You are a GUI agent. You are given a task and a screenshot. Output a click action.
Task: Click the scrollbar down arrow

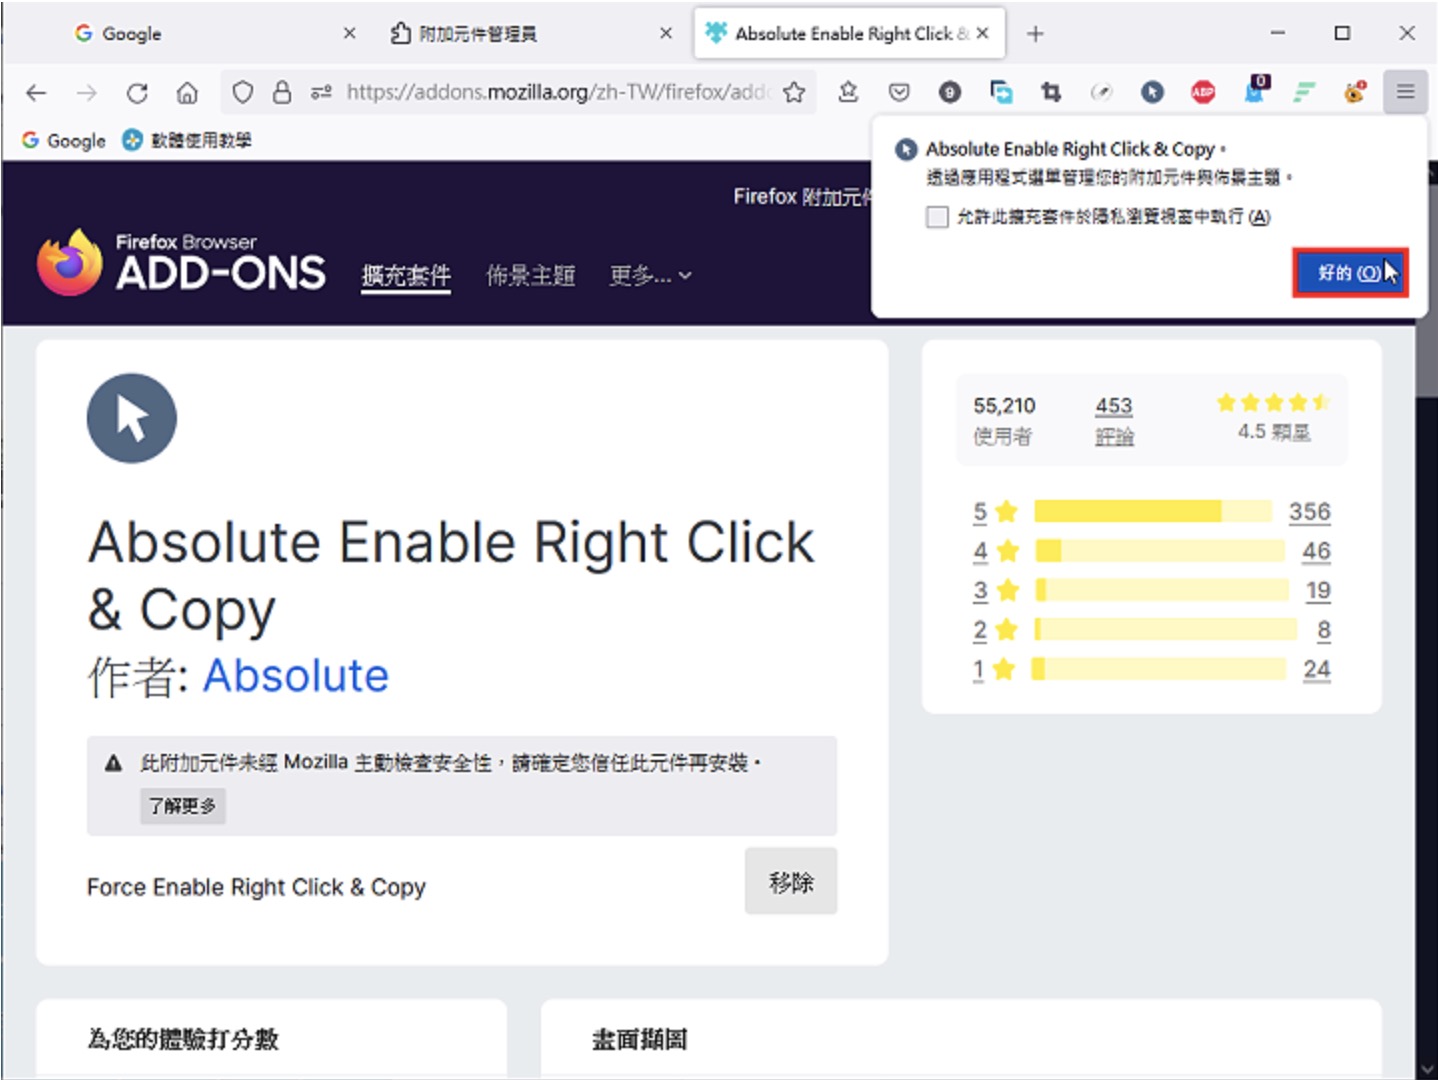(1427, 1068)
